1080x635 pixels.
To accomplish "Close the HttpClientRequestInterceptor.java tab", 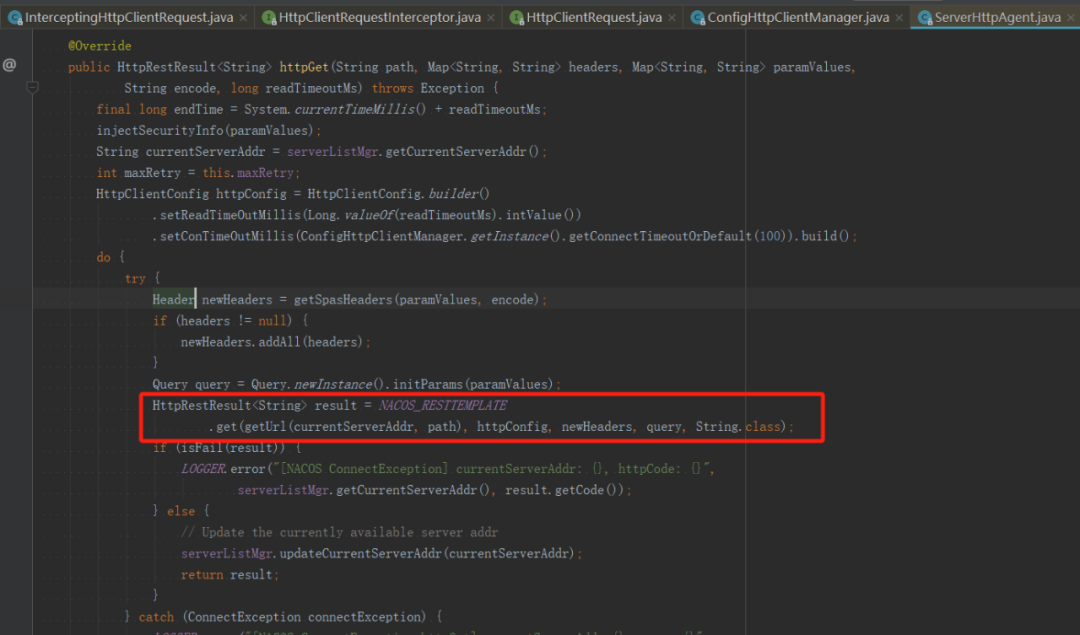I will point(490,18).
